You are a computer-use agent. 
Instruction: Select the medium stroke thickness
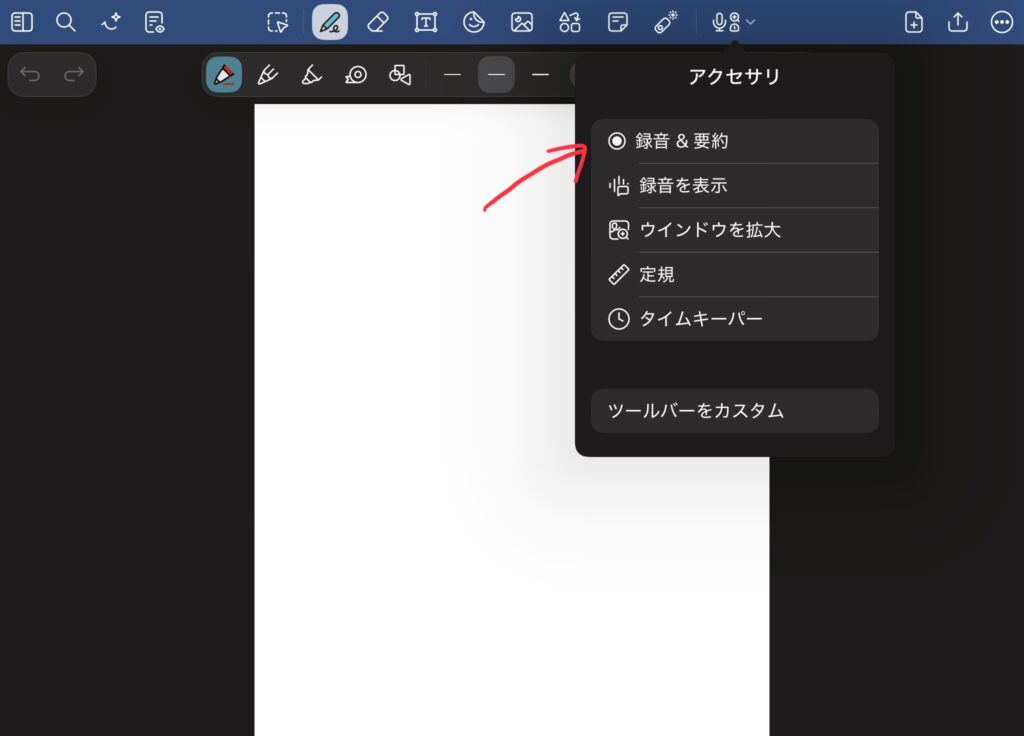point(496,75)
